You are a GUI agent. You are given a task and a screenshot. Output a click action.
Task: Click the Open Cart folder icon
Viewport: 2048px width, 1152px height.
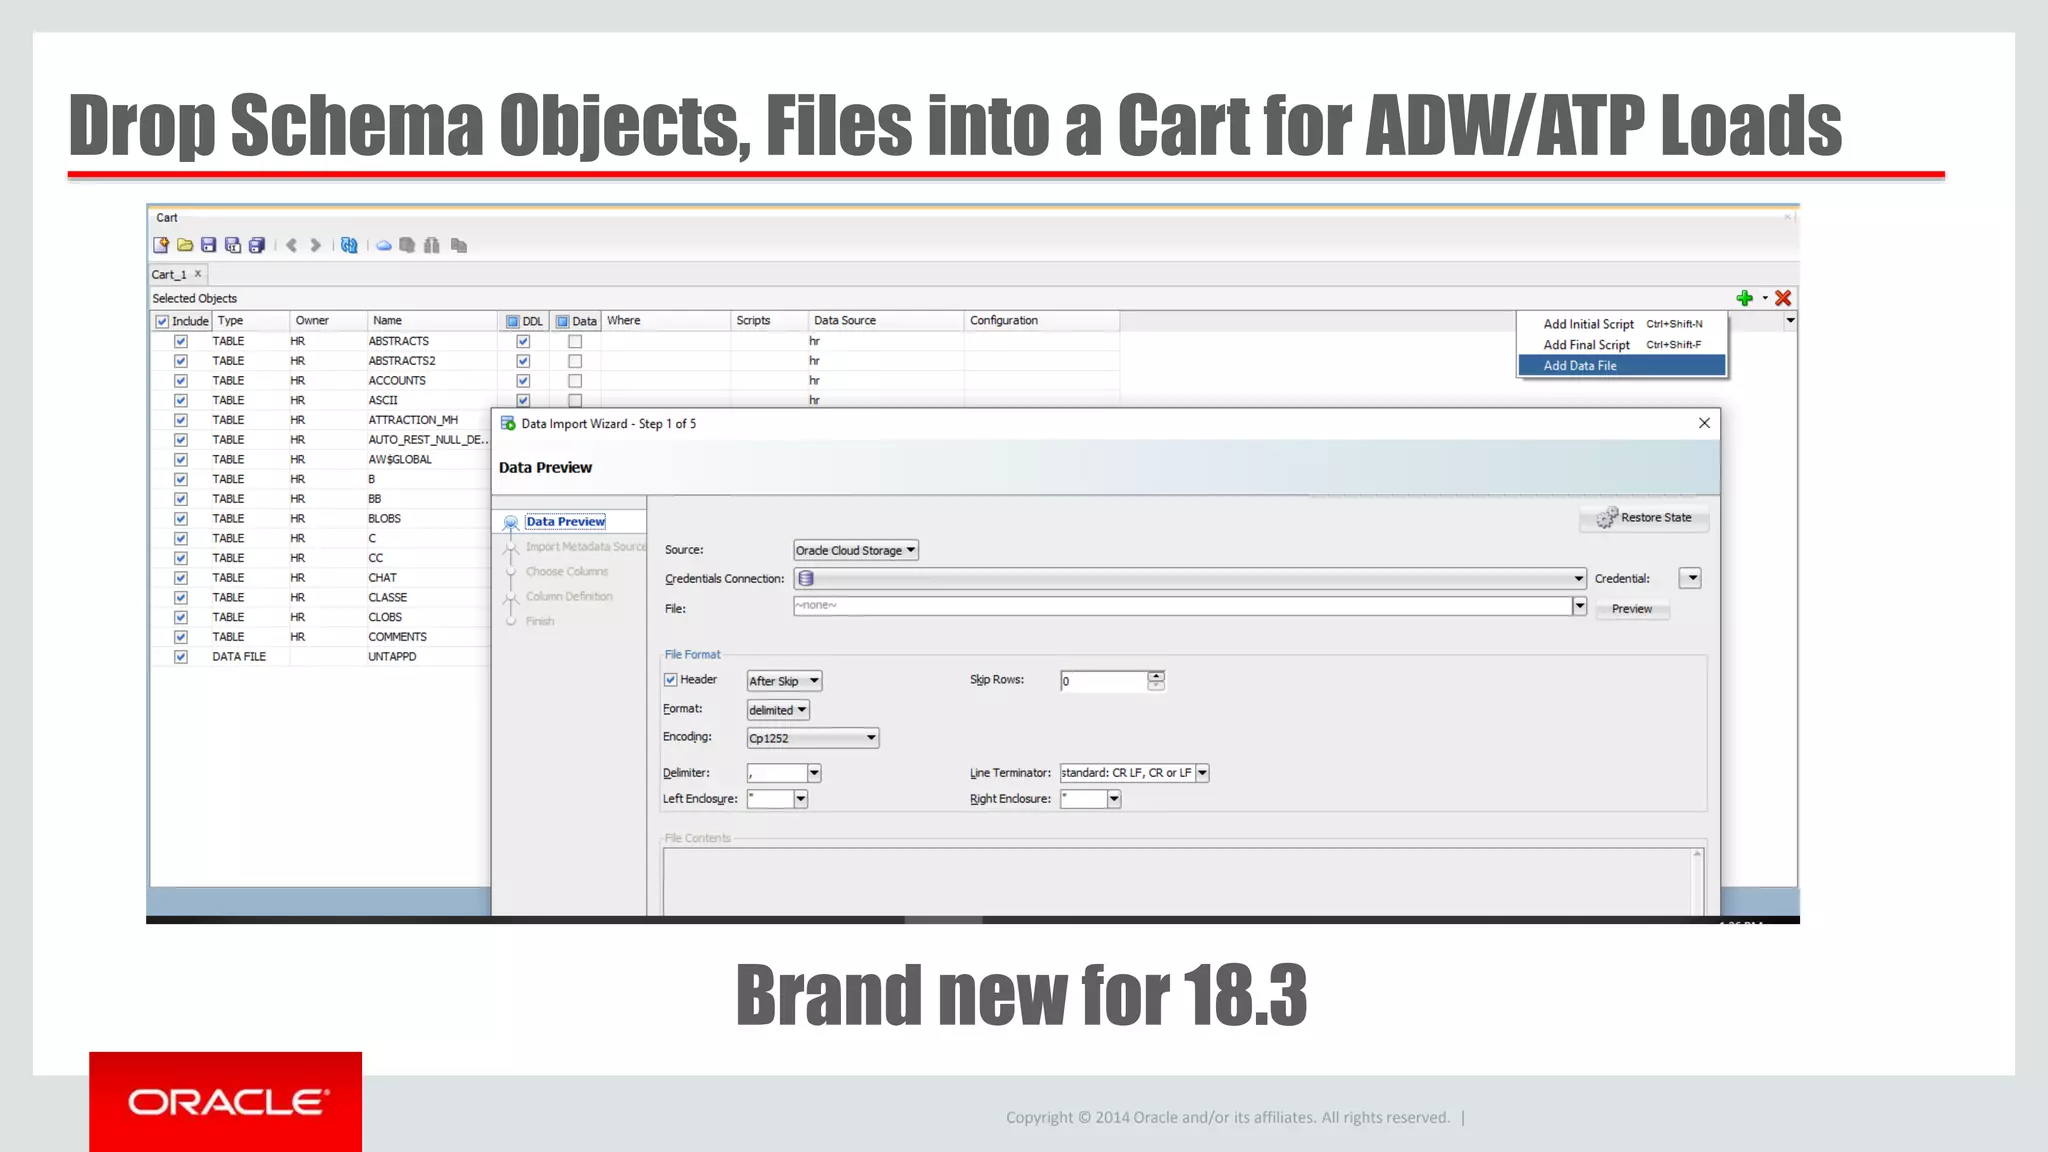(185, 245)
